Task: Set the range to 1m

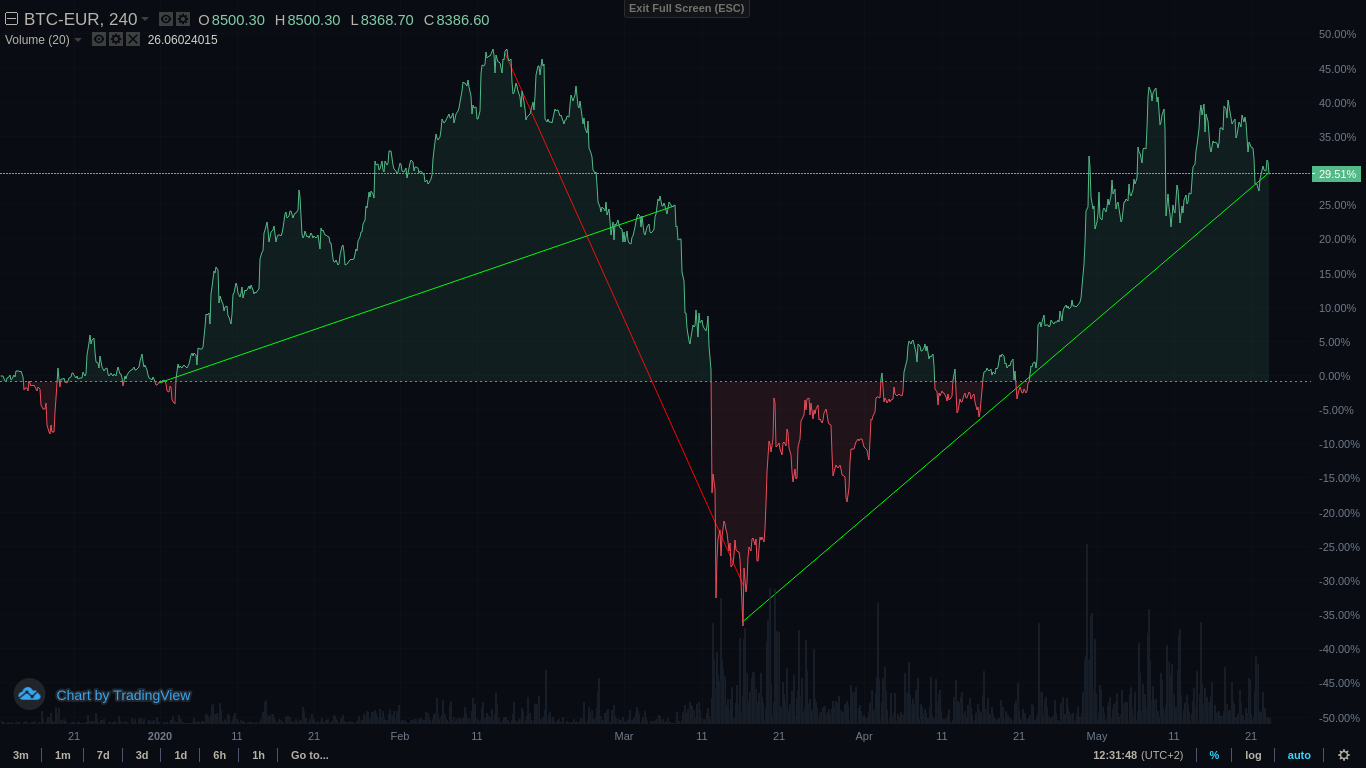Action: [63, 755]
